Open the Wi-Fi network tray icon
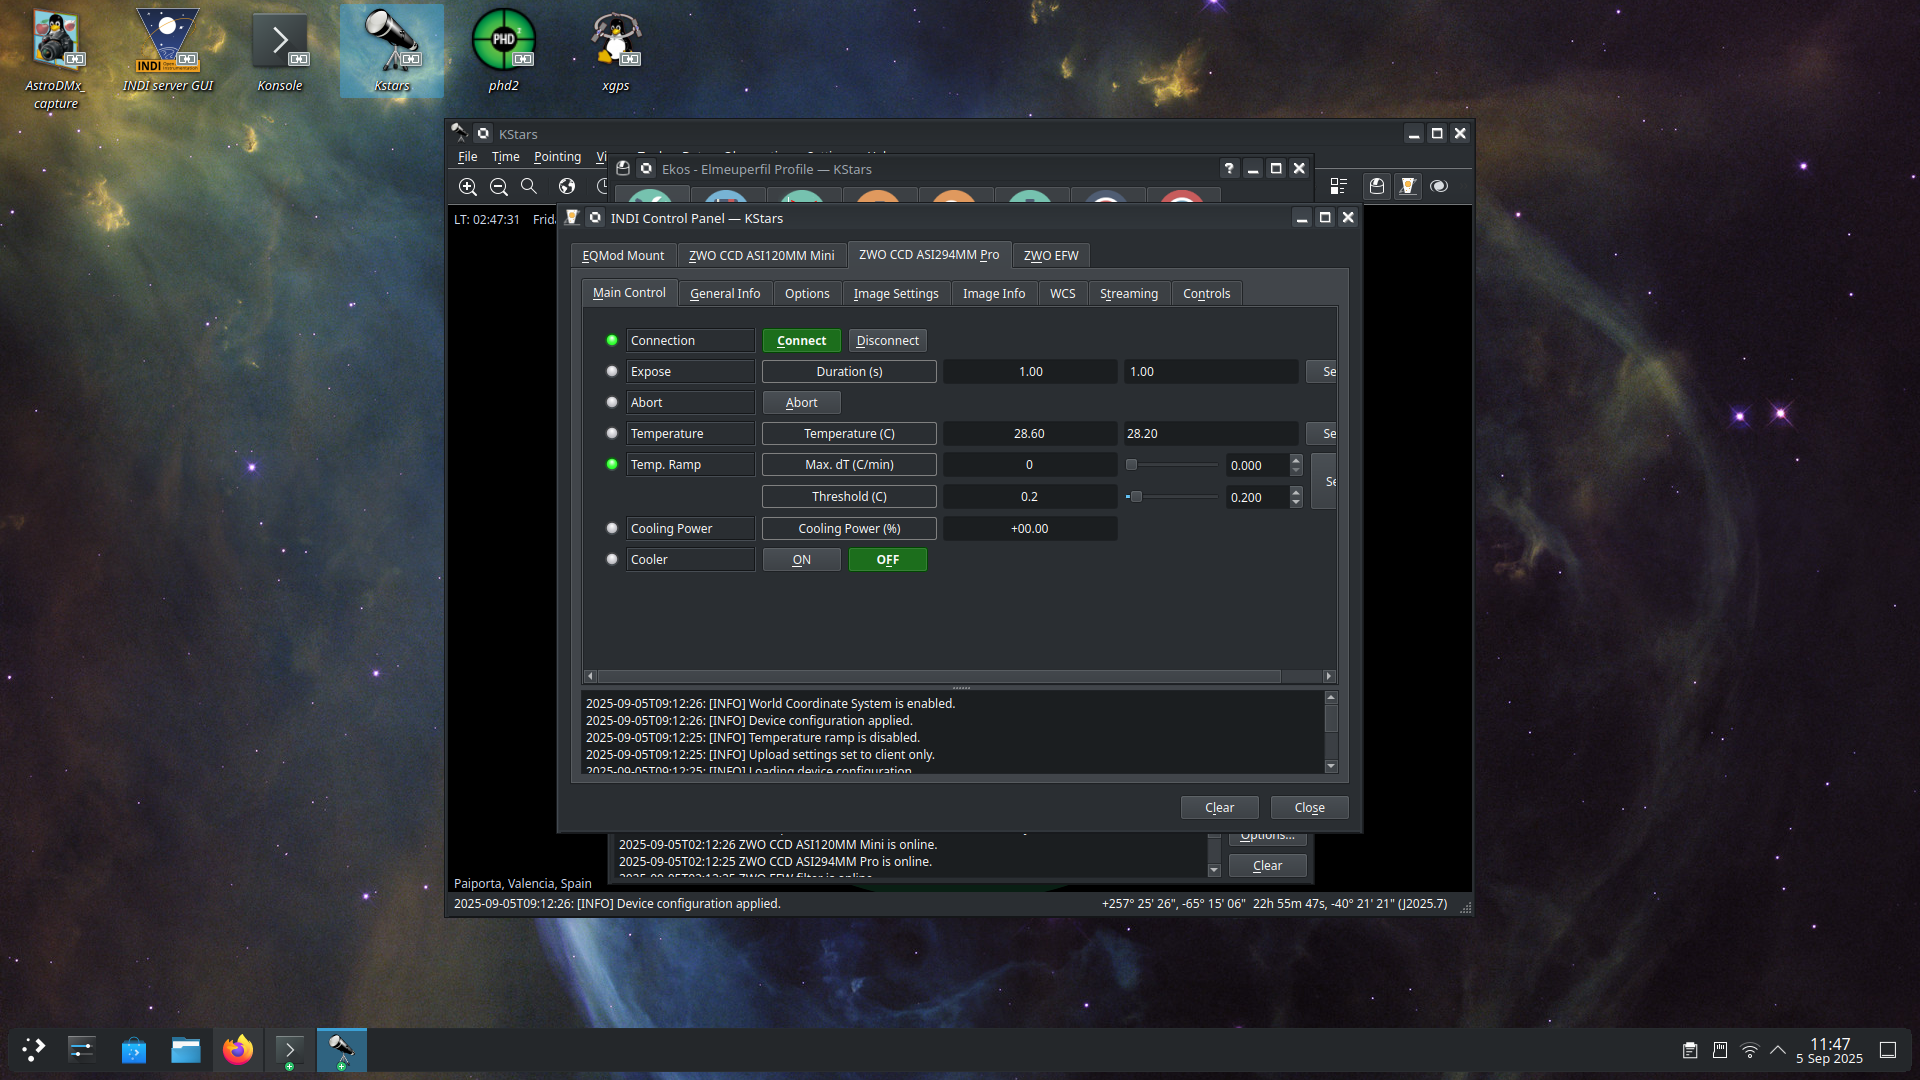This screenshot has height=1080, width=1920. (1750, 1050)
